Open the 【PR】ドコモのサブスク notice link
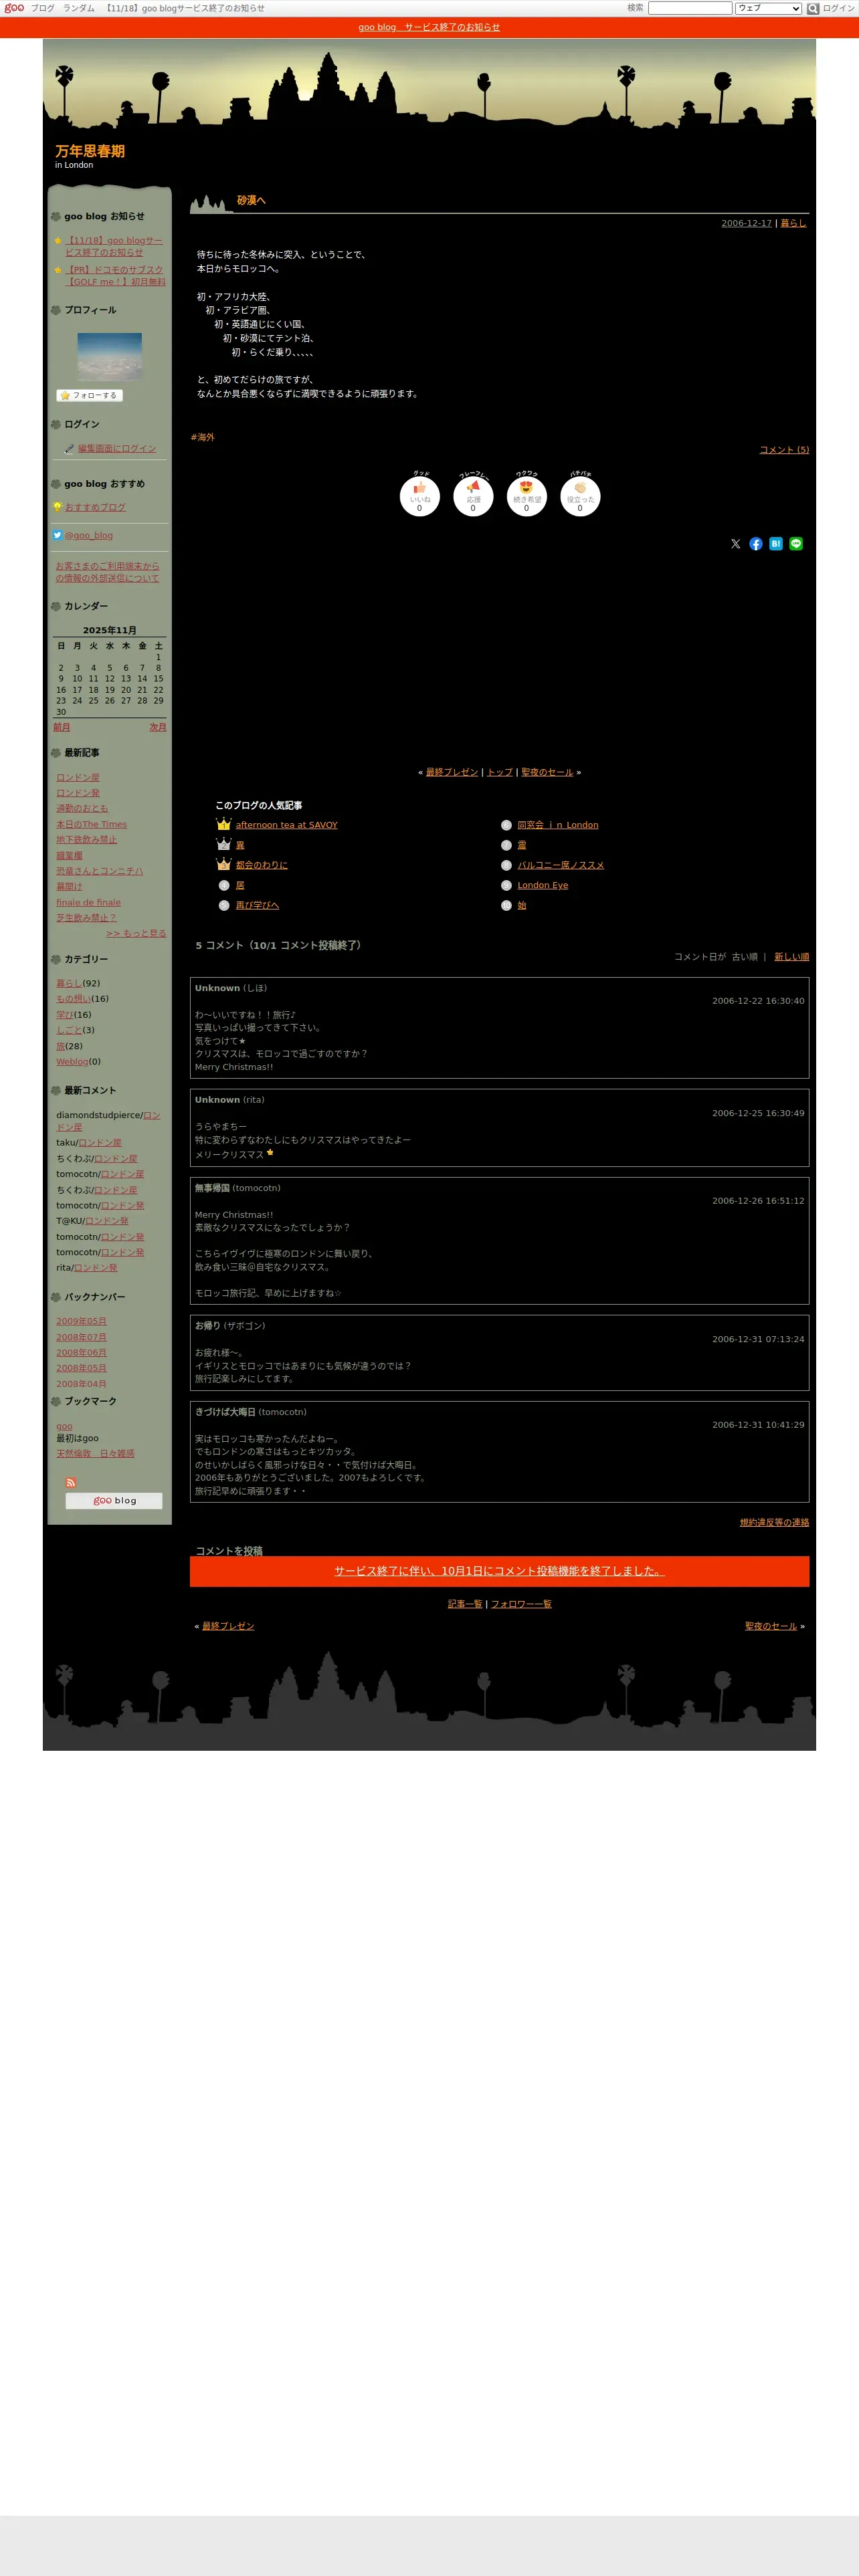 point(115,276)
